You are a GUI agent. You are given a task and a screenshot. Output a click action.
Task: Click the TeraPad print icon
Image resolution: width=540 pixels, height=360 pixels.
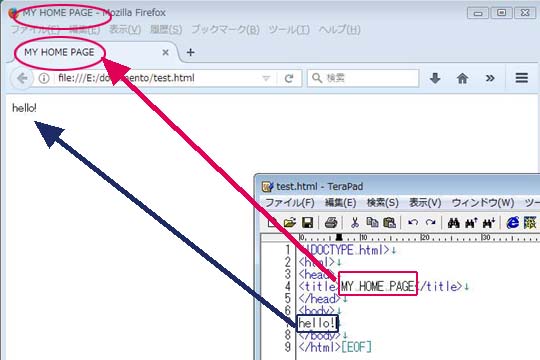331,223
